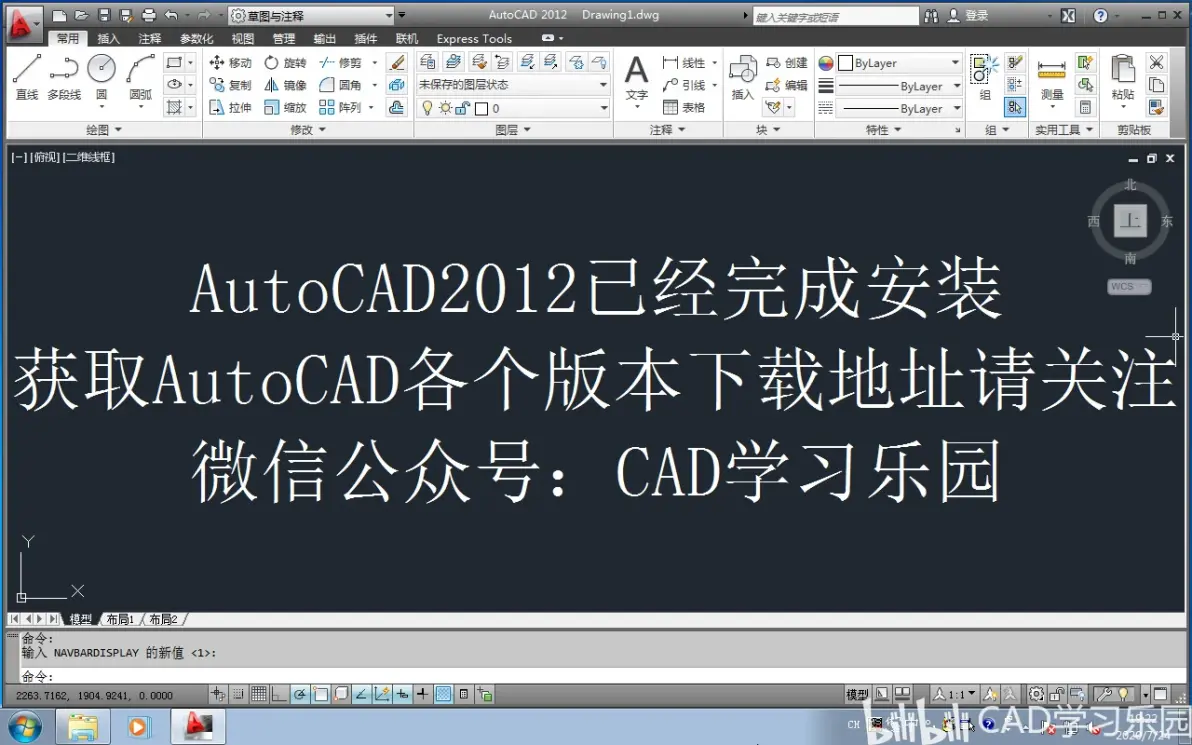Click the [俯视] view label
1192x745 pixels.
(x=46, y=157)
